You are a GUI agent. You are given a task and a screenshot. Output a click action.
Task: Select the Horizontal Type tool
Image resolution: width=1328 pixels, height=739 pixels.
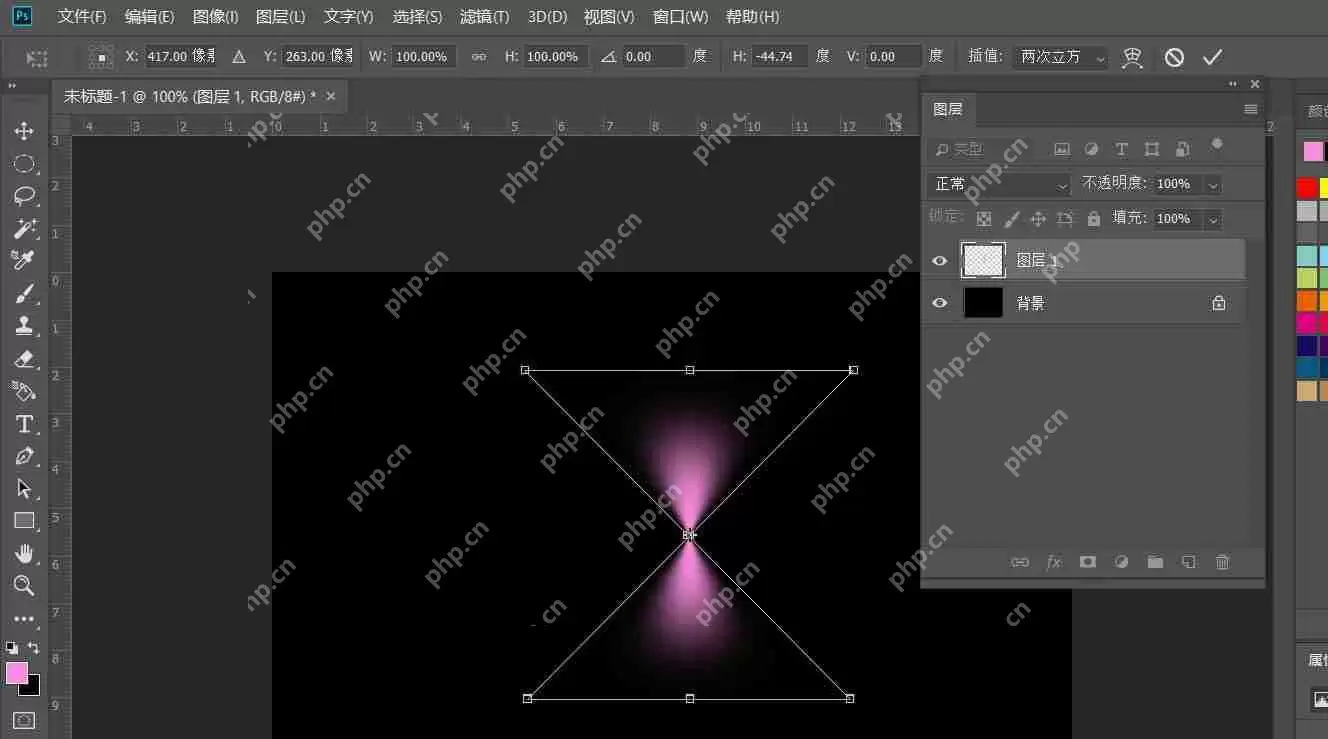pyautogui.click(x=24, y=424)
